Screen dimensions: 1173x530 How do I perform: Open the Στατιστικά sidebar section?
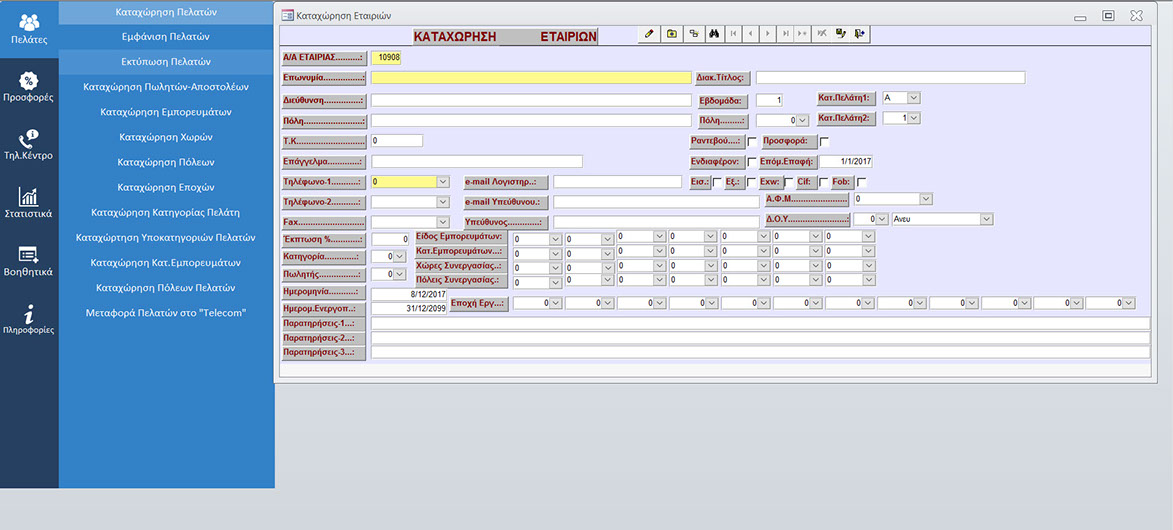[x=29, y=203]
